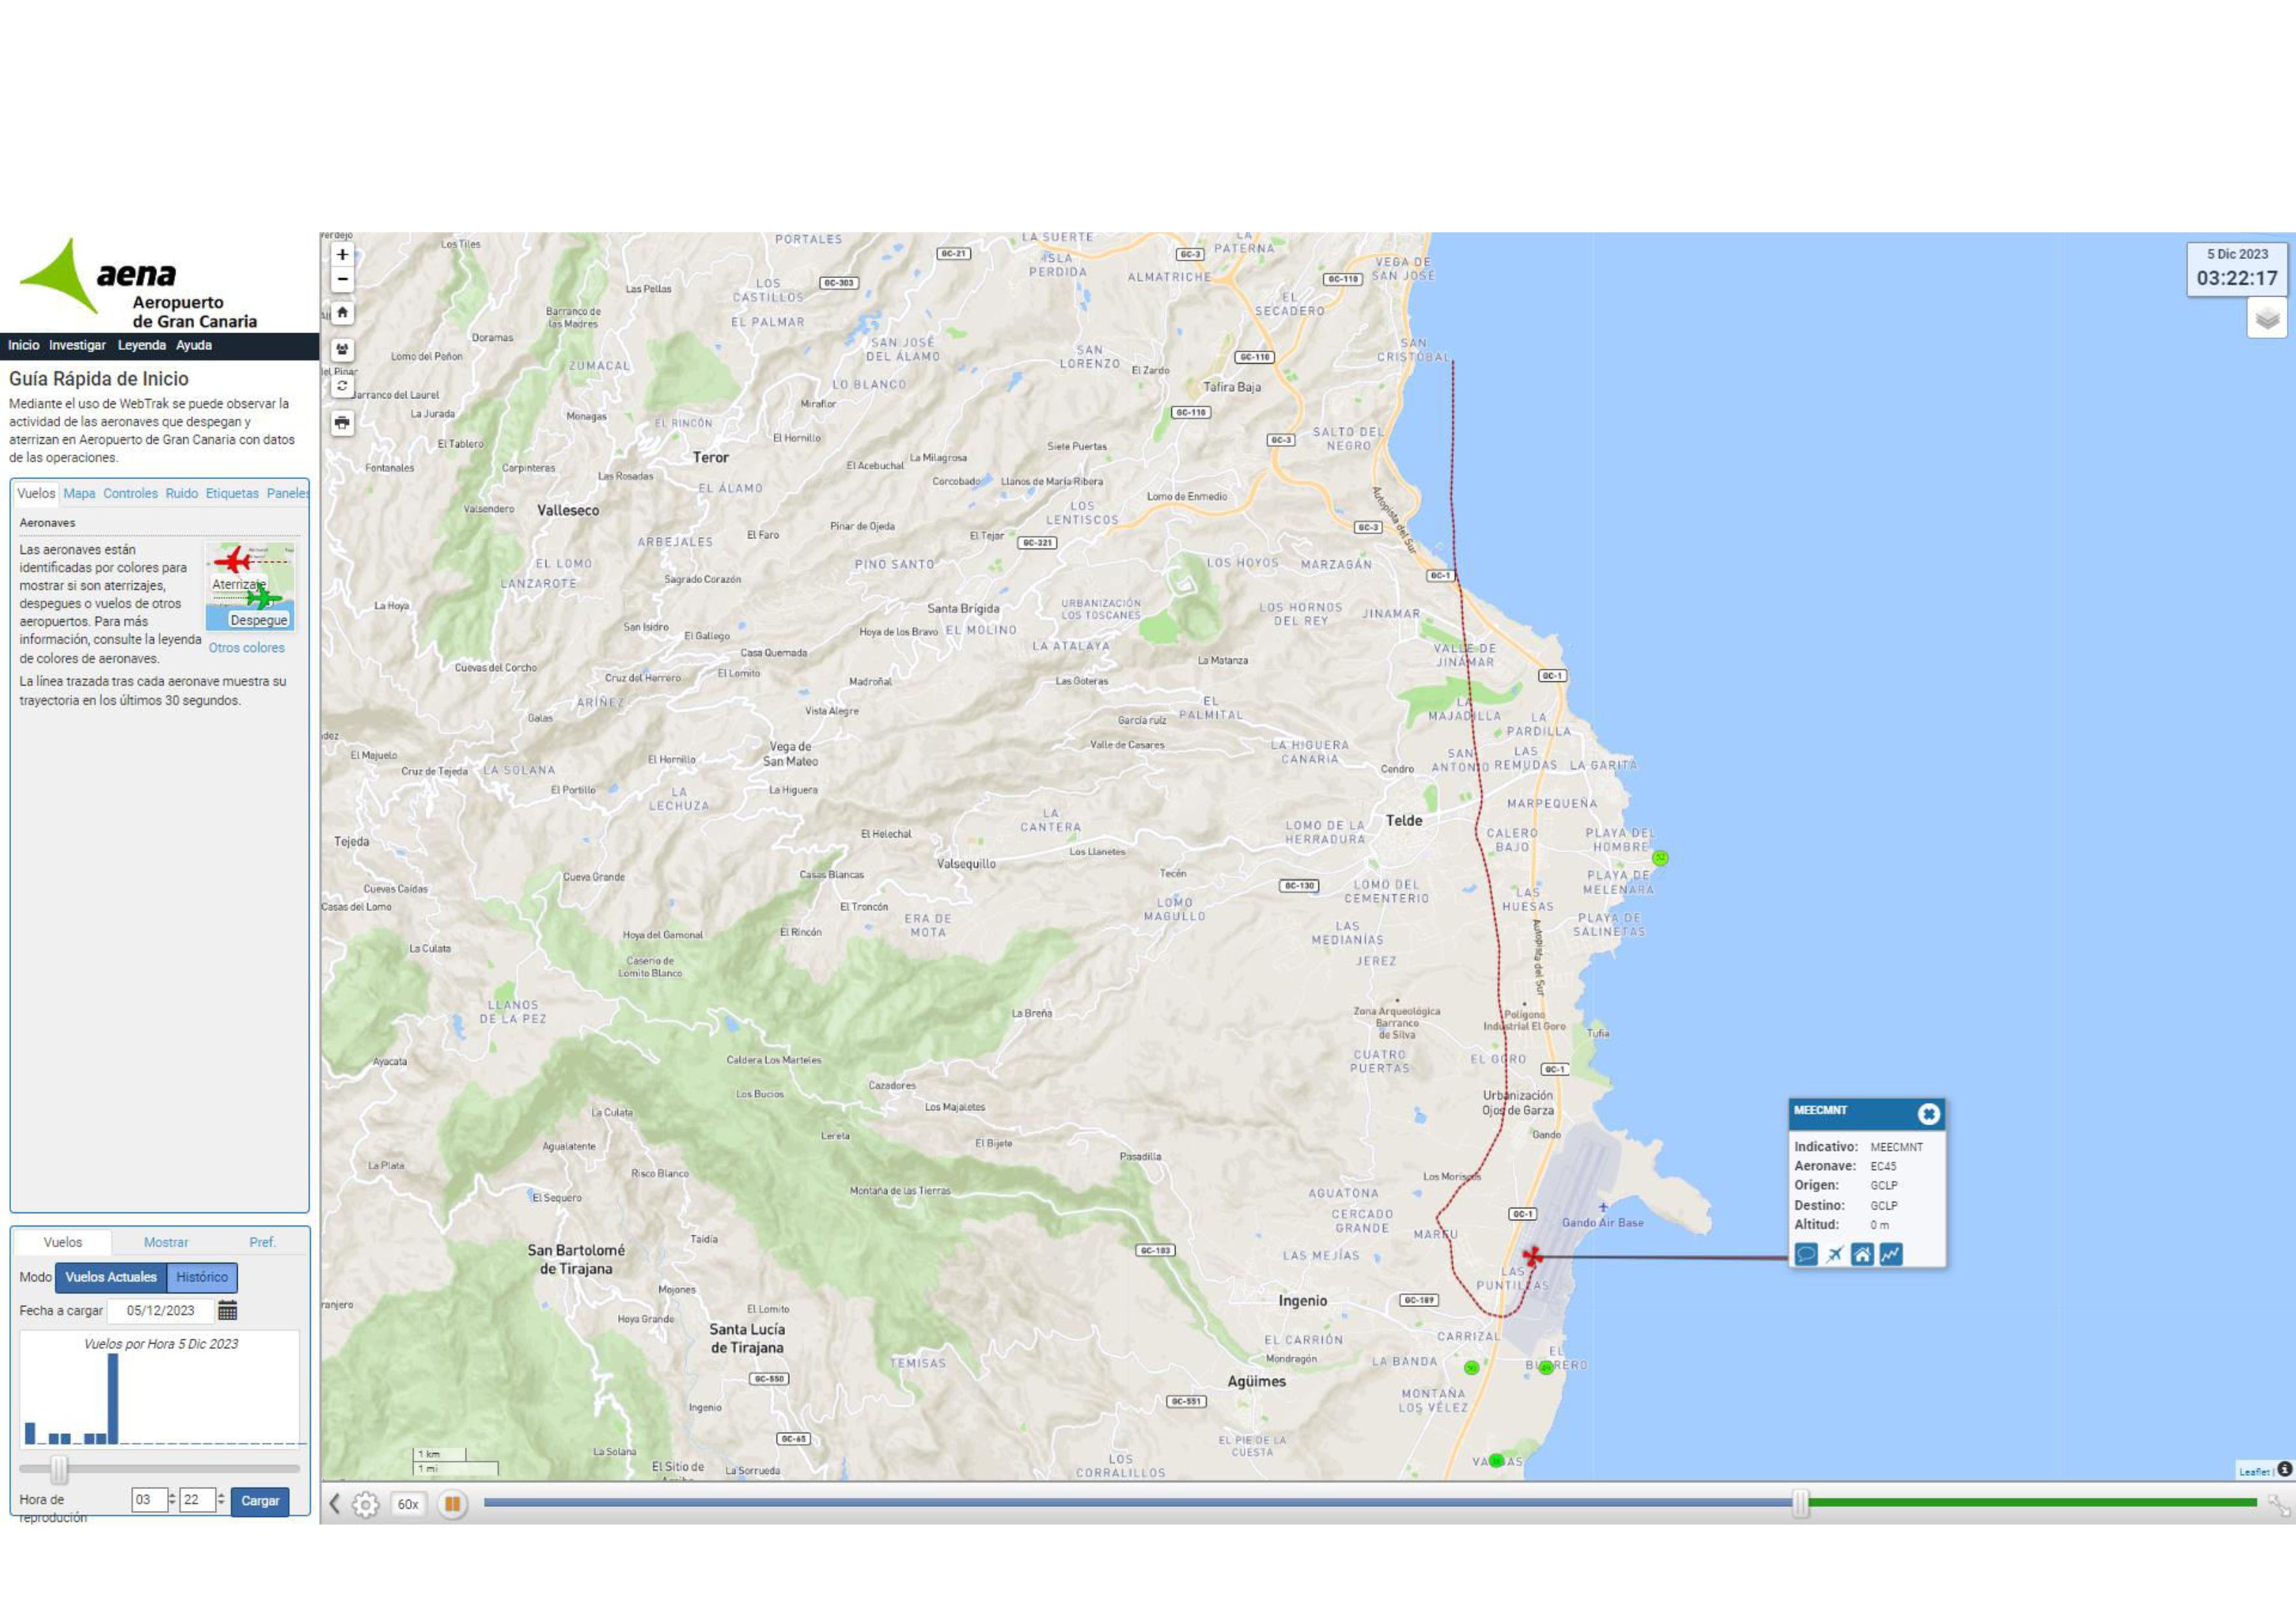Open the map layers selector

2266,319
